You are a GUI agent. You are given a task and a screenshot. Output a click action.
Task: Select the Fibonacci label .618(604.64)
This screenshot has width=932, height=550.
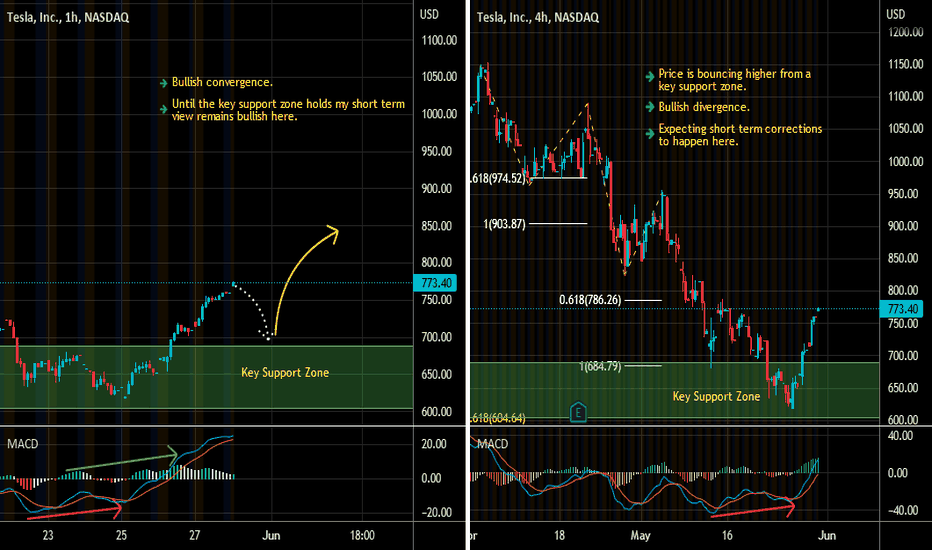(x=498, y=419)
